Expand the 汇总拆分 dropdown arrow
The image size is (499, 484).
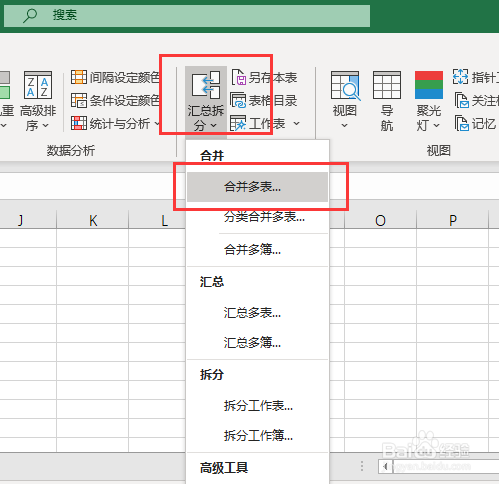(x=214, y=126)
